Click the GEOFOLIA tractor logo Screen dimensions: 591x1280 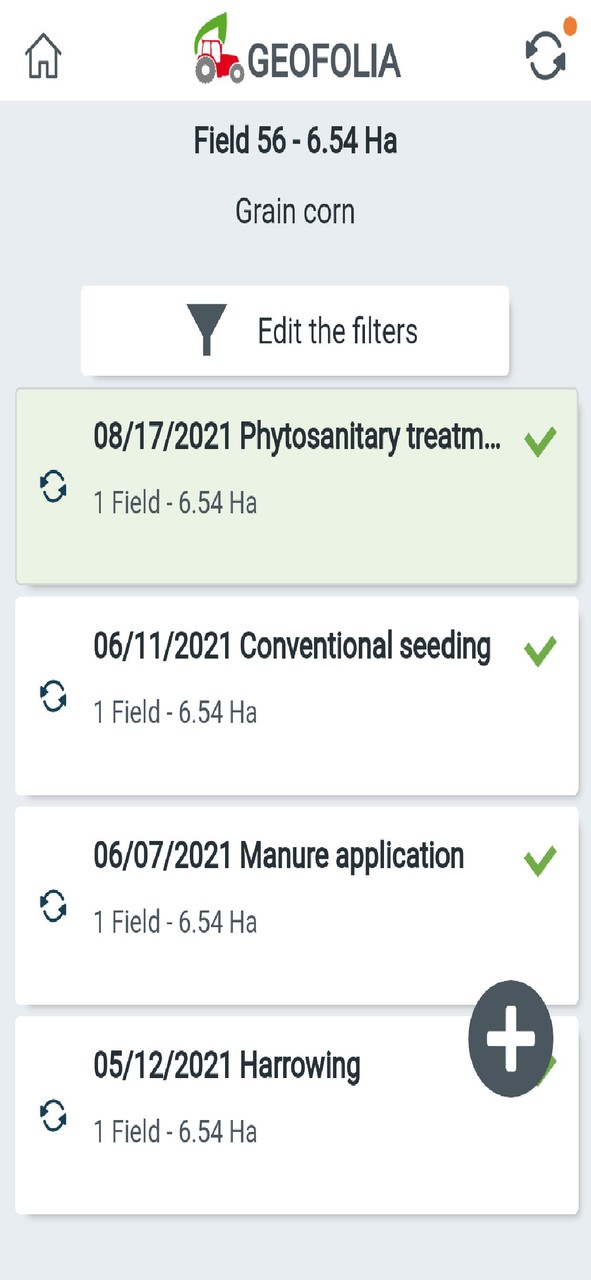pyautogui.click(x=218, y=55)
